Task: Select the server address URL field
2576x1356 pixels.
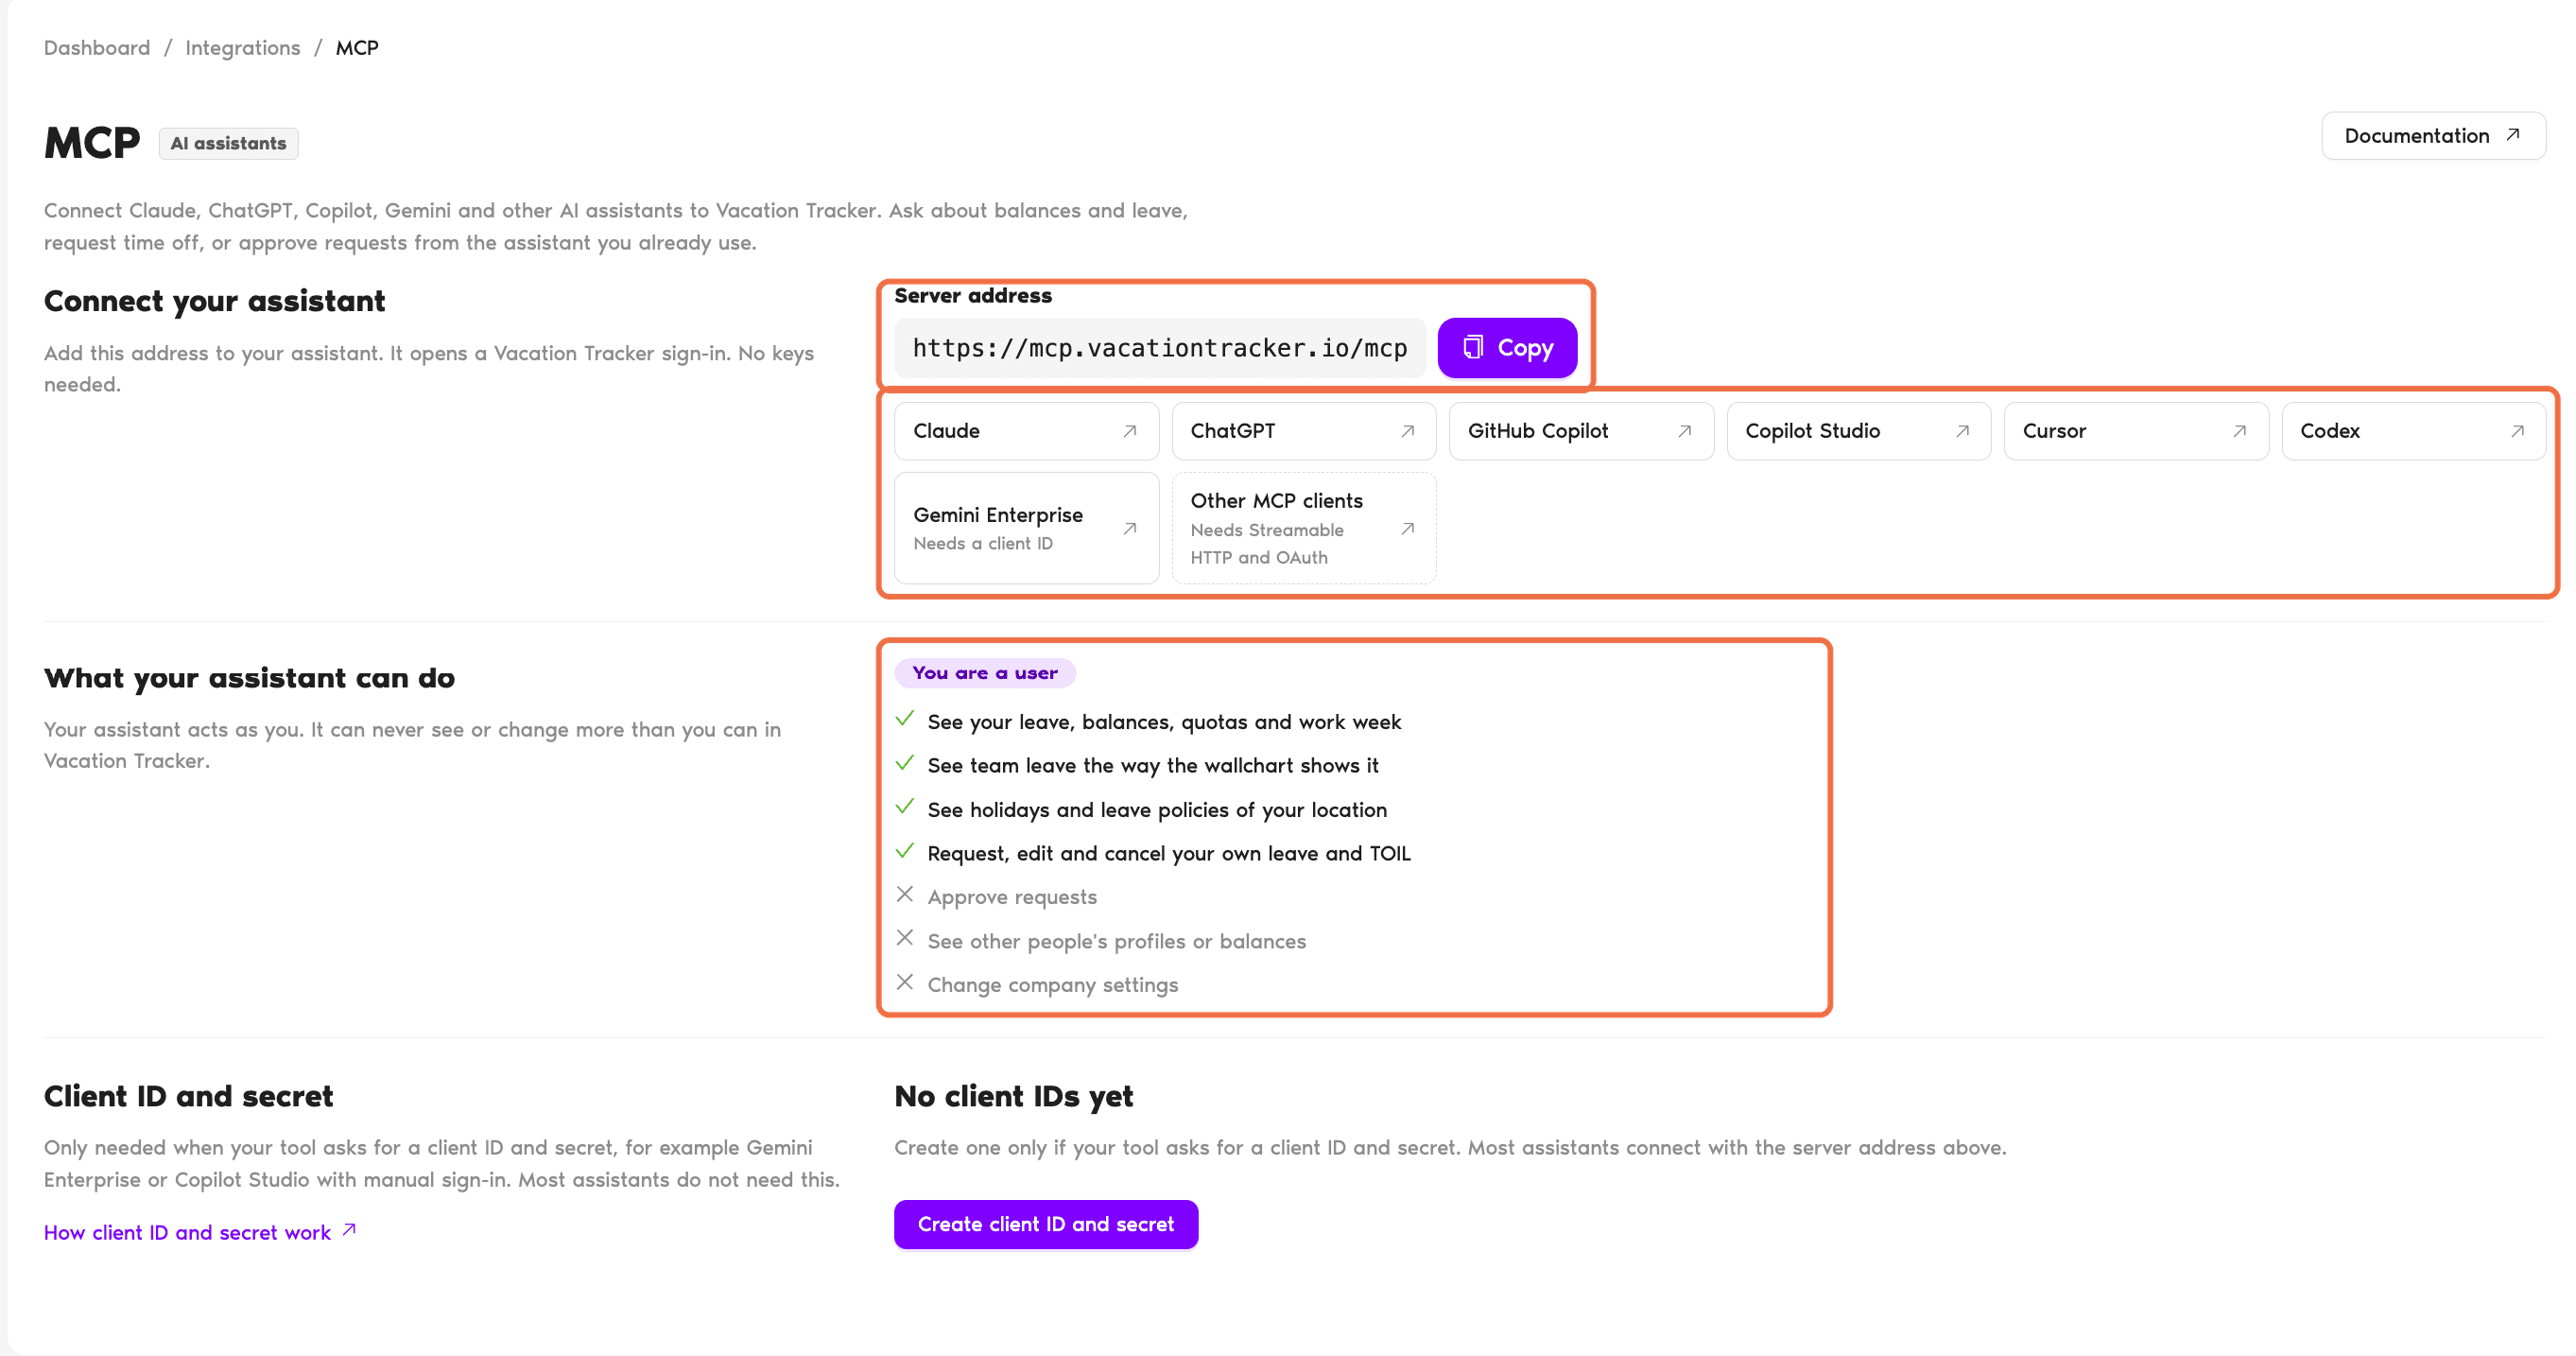Action: [x=1159, y=348]
